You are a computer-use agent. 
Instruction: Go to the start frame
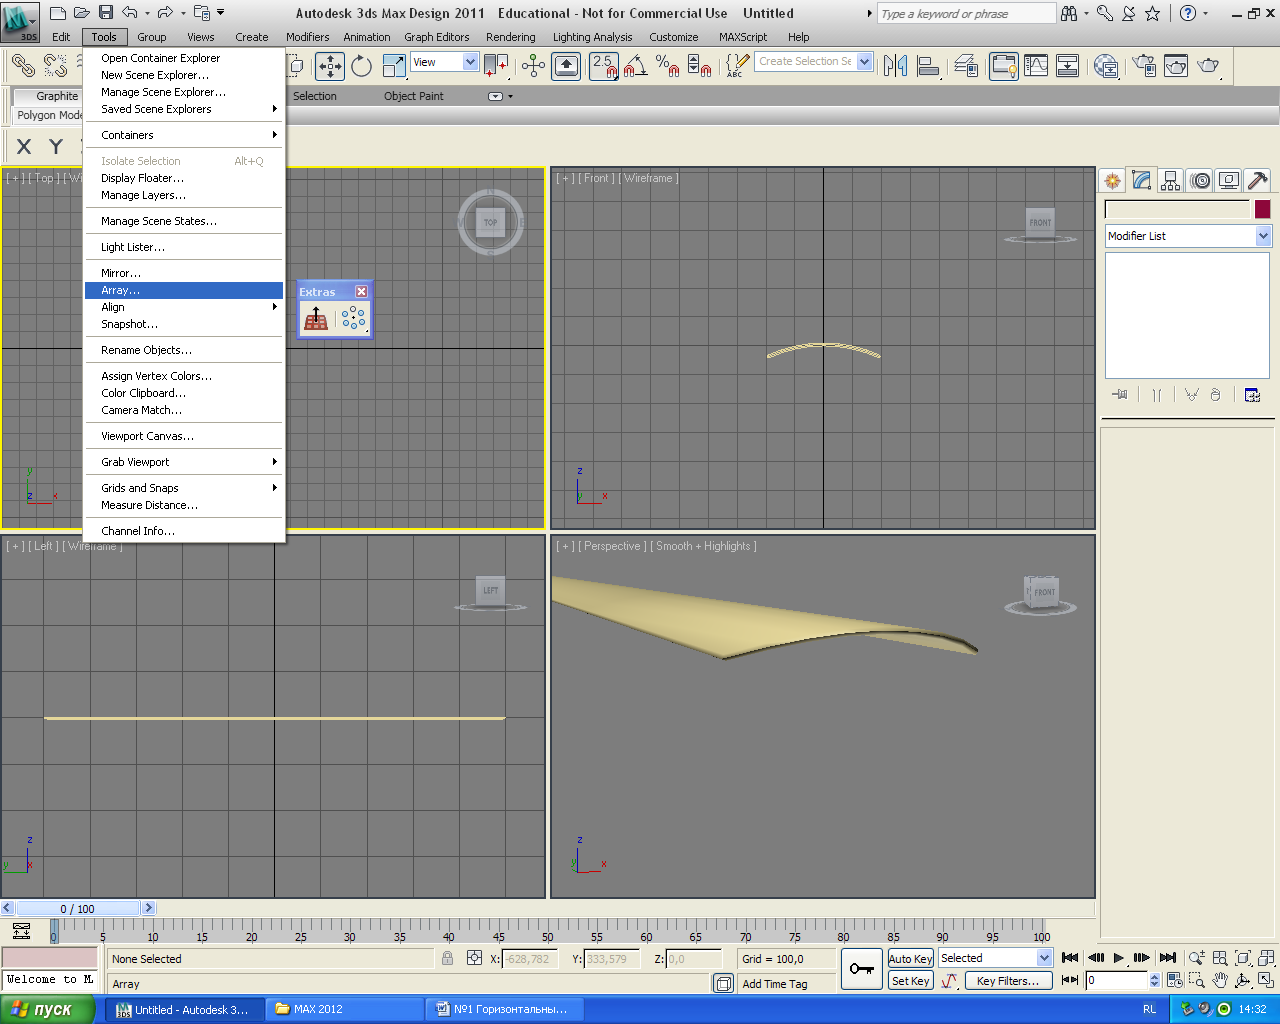point(1069,958)
